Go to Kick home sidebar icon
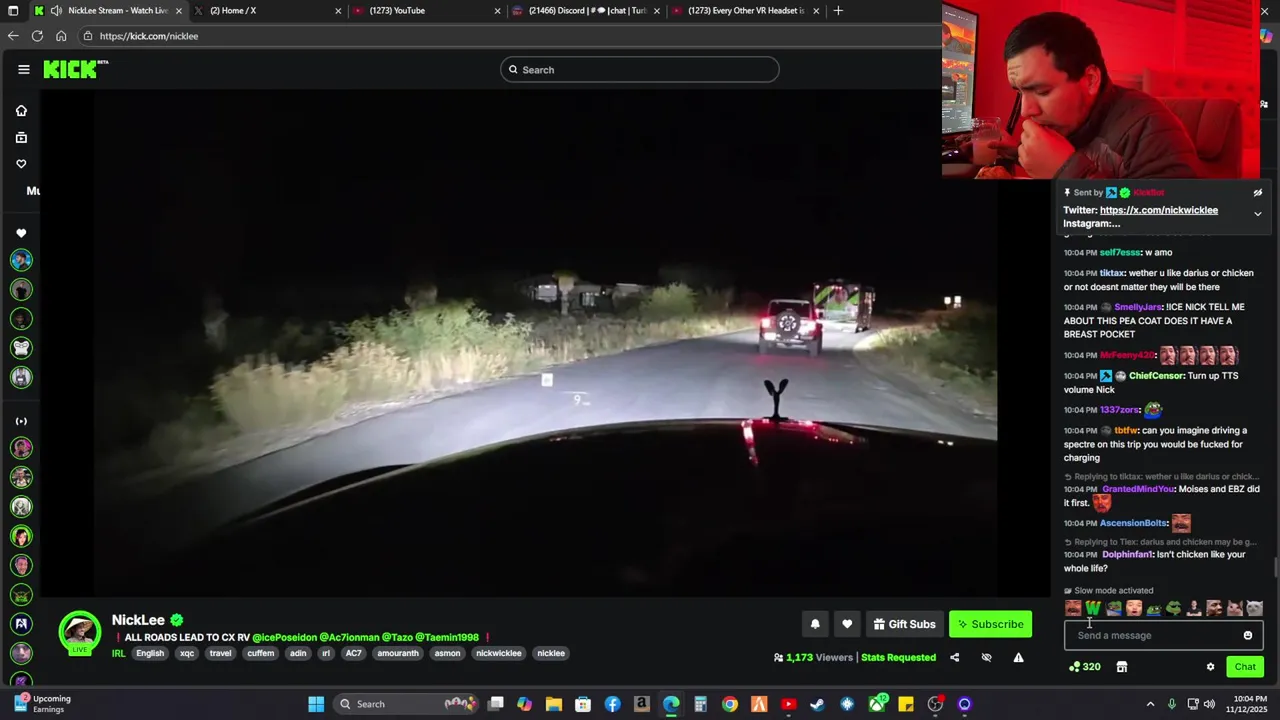Screen dimensions: 1280x720 (21, 111)
